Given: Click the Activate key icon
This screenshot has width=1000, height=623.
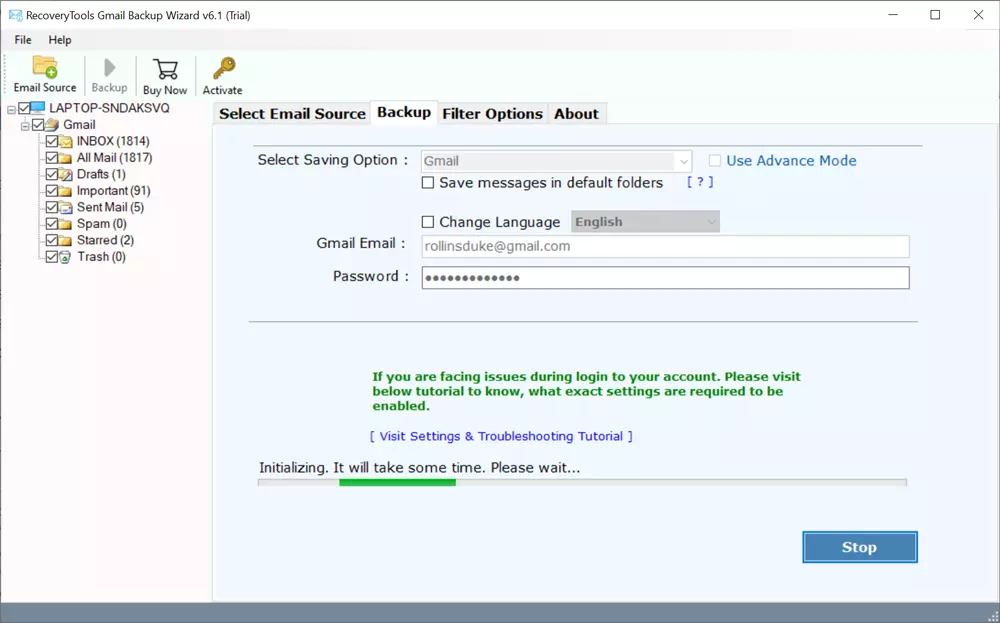Looking at the screenshot, I should pyautogui.click(x=222, y=68).
